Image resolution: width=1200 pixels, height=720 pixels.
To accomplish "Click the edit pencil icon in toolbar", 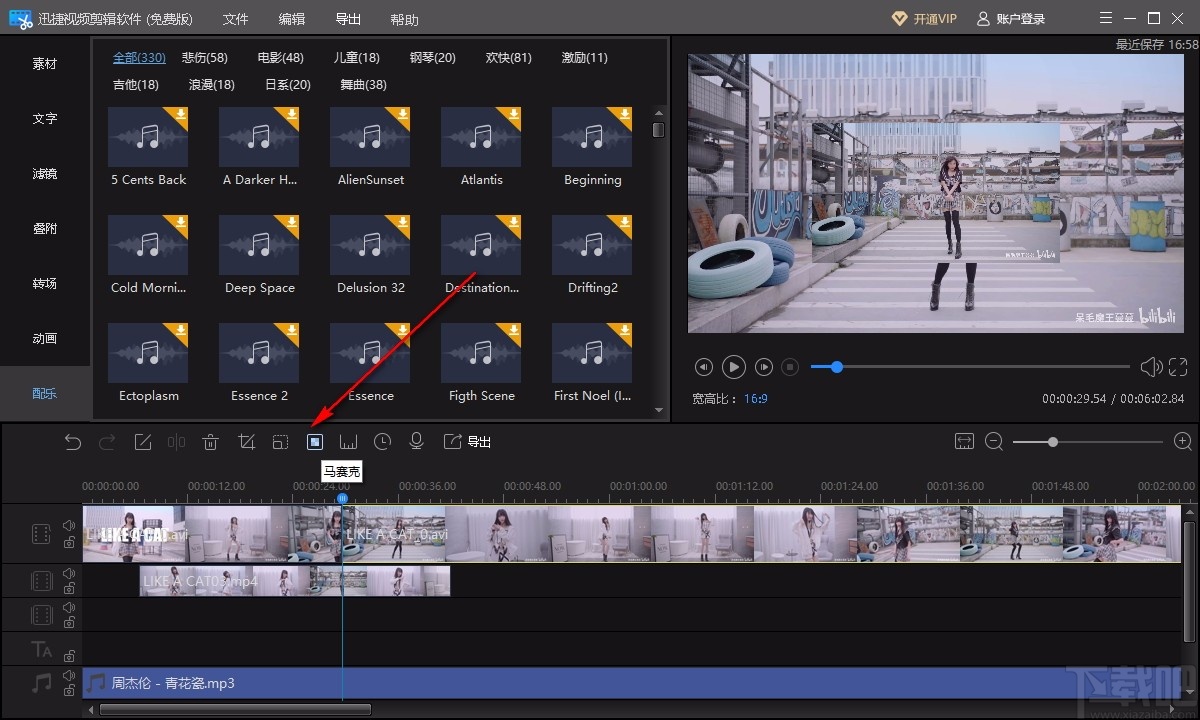I will [143, 442].
